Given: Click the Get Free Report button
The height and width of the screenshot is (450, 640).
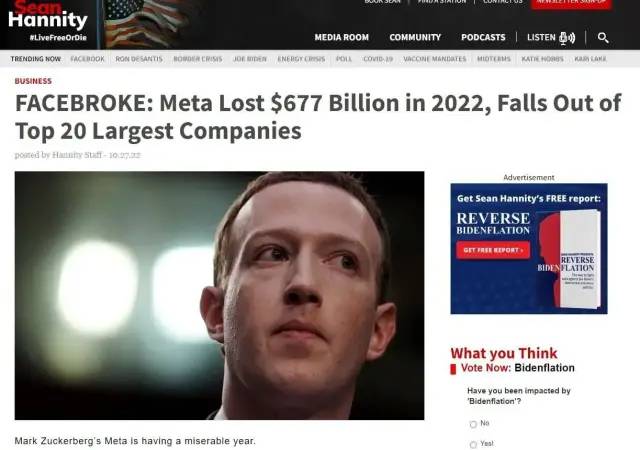Looking at the screenshot, I should pyautogui.click(x=493, y=250).
